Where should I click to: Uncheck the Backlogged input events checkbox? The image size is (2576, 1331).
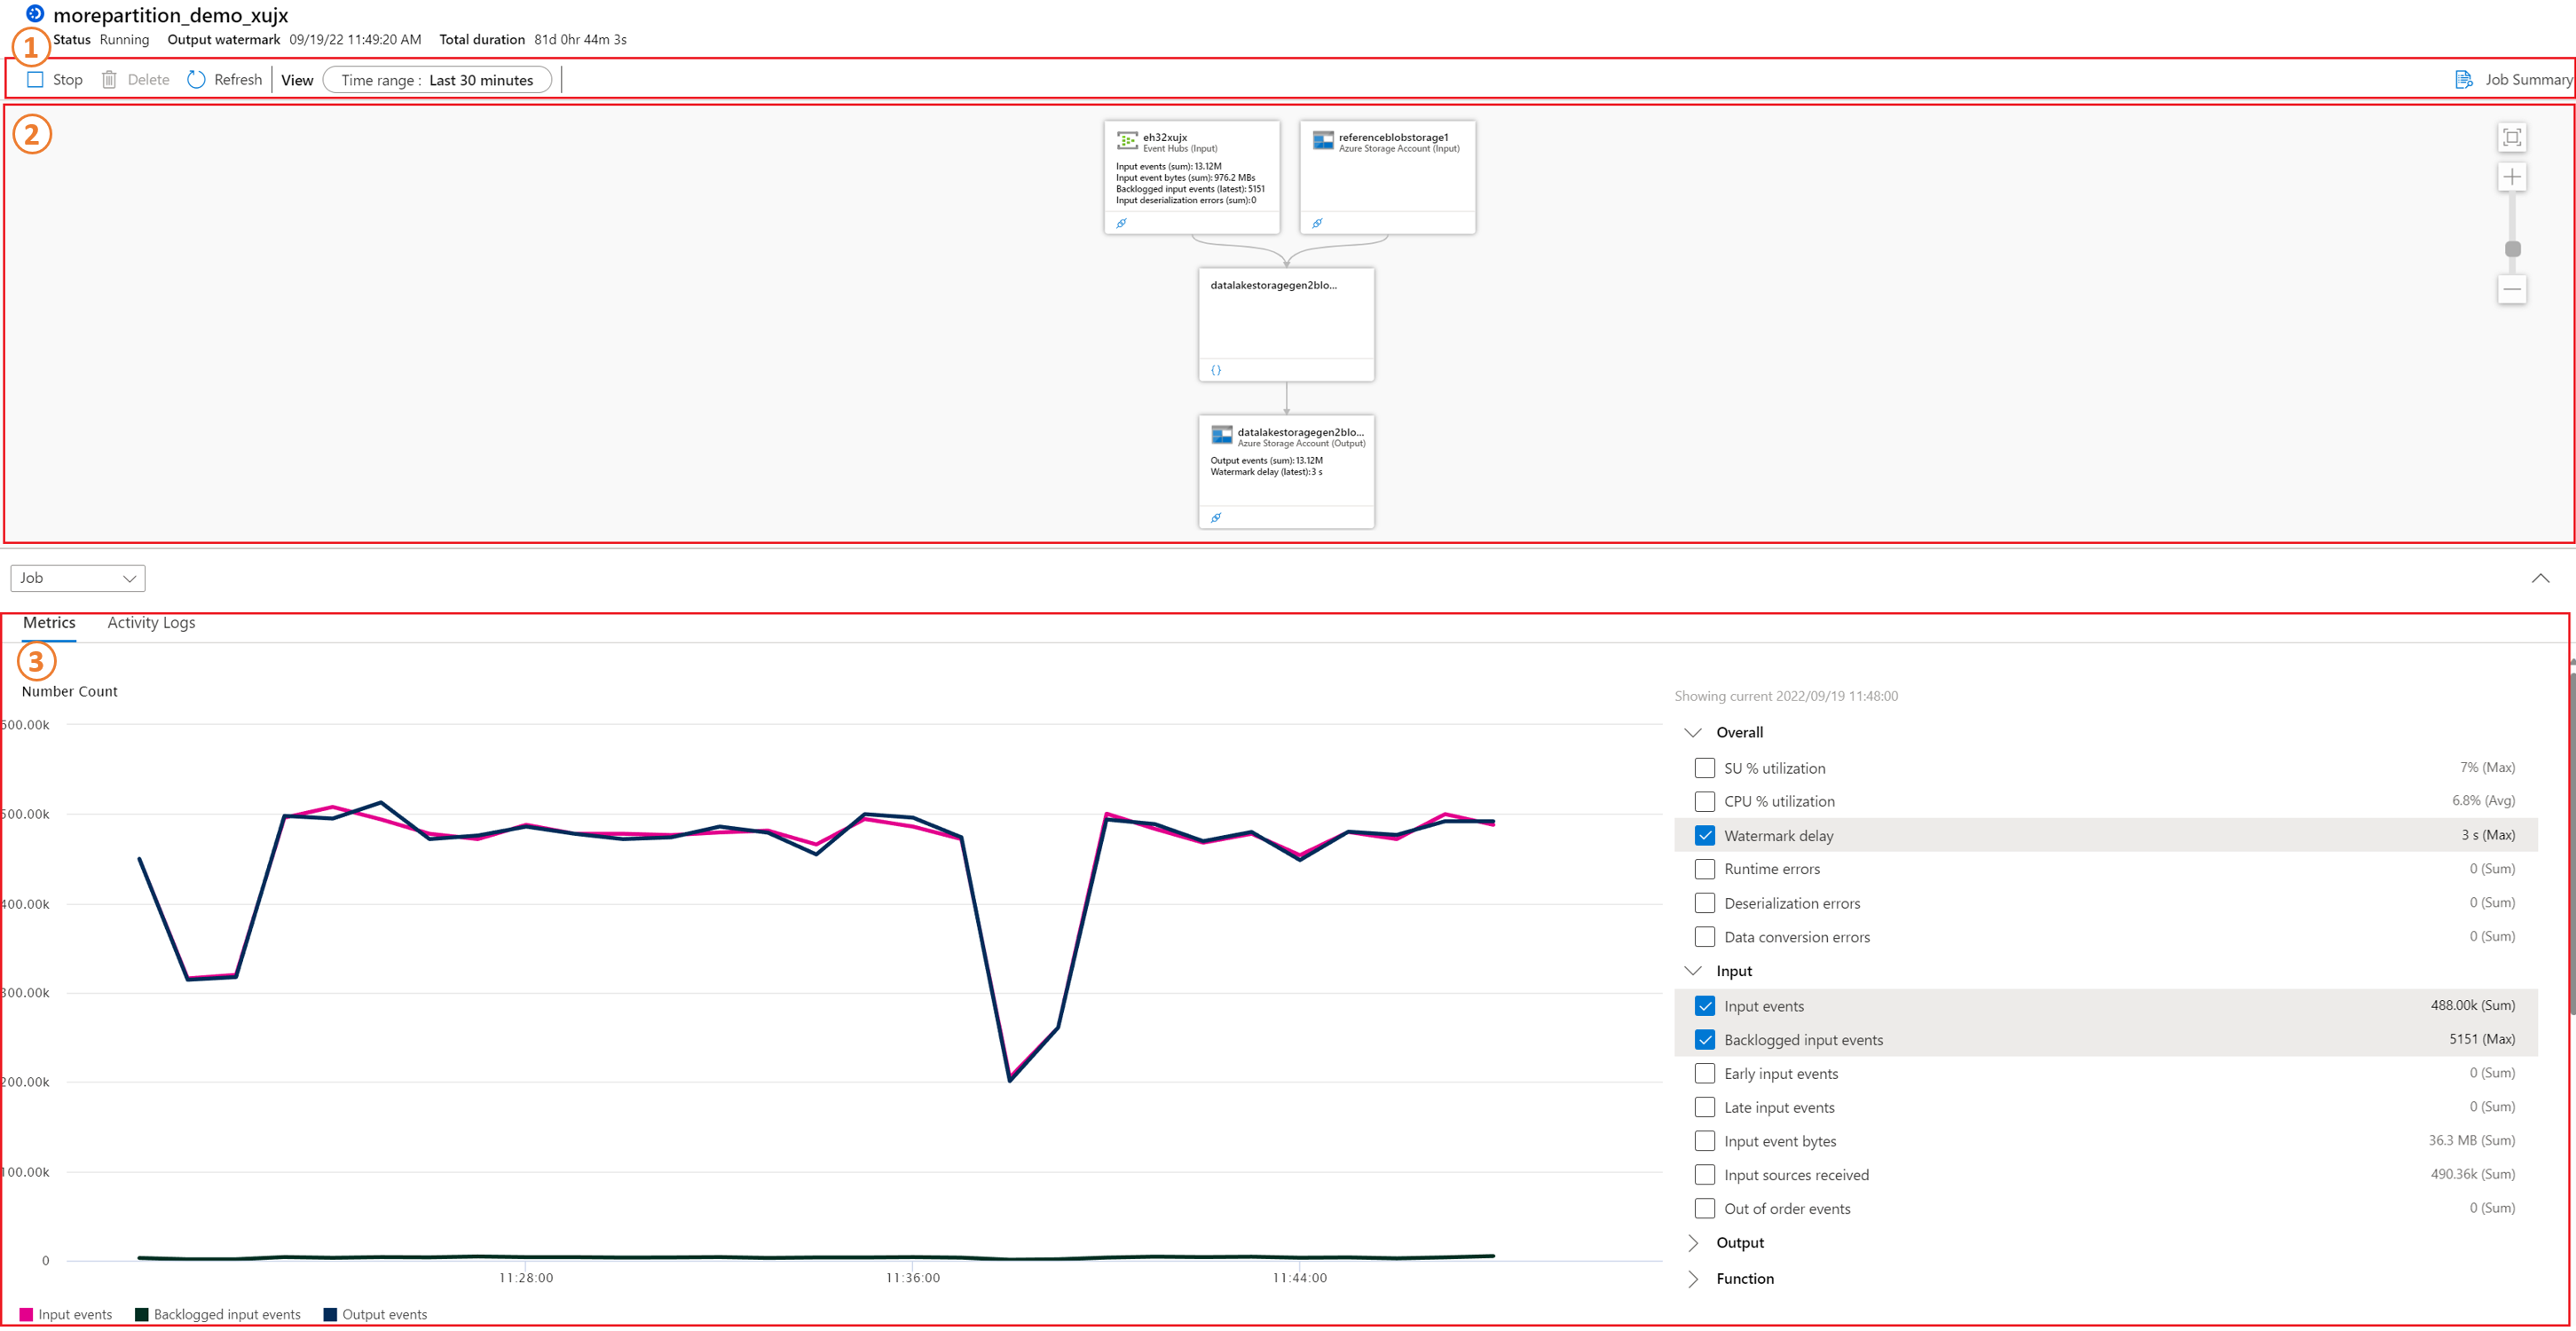(x=1704, y=1040)
